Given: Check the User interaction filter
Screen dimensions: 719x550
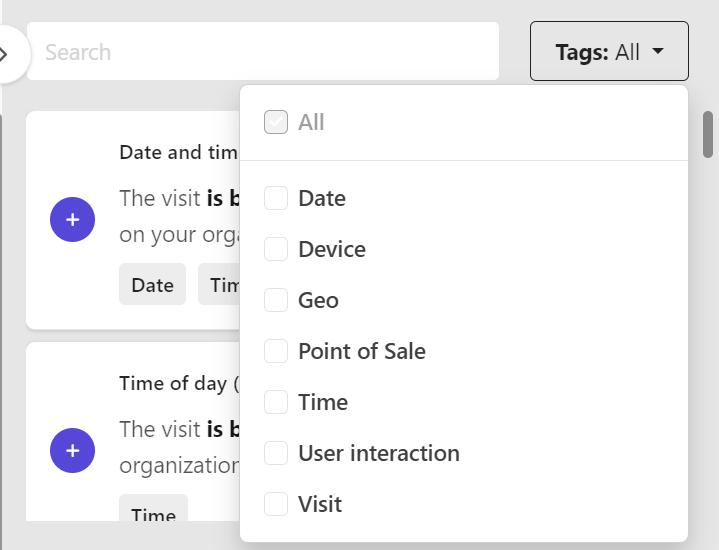Looking at the screenshot, I should 276,453.
